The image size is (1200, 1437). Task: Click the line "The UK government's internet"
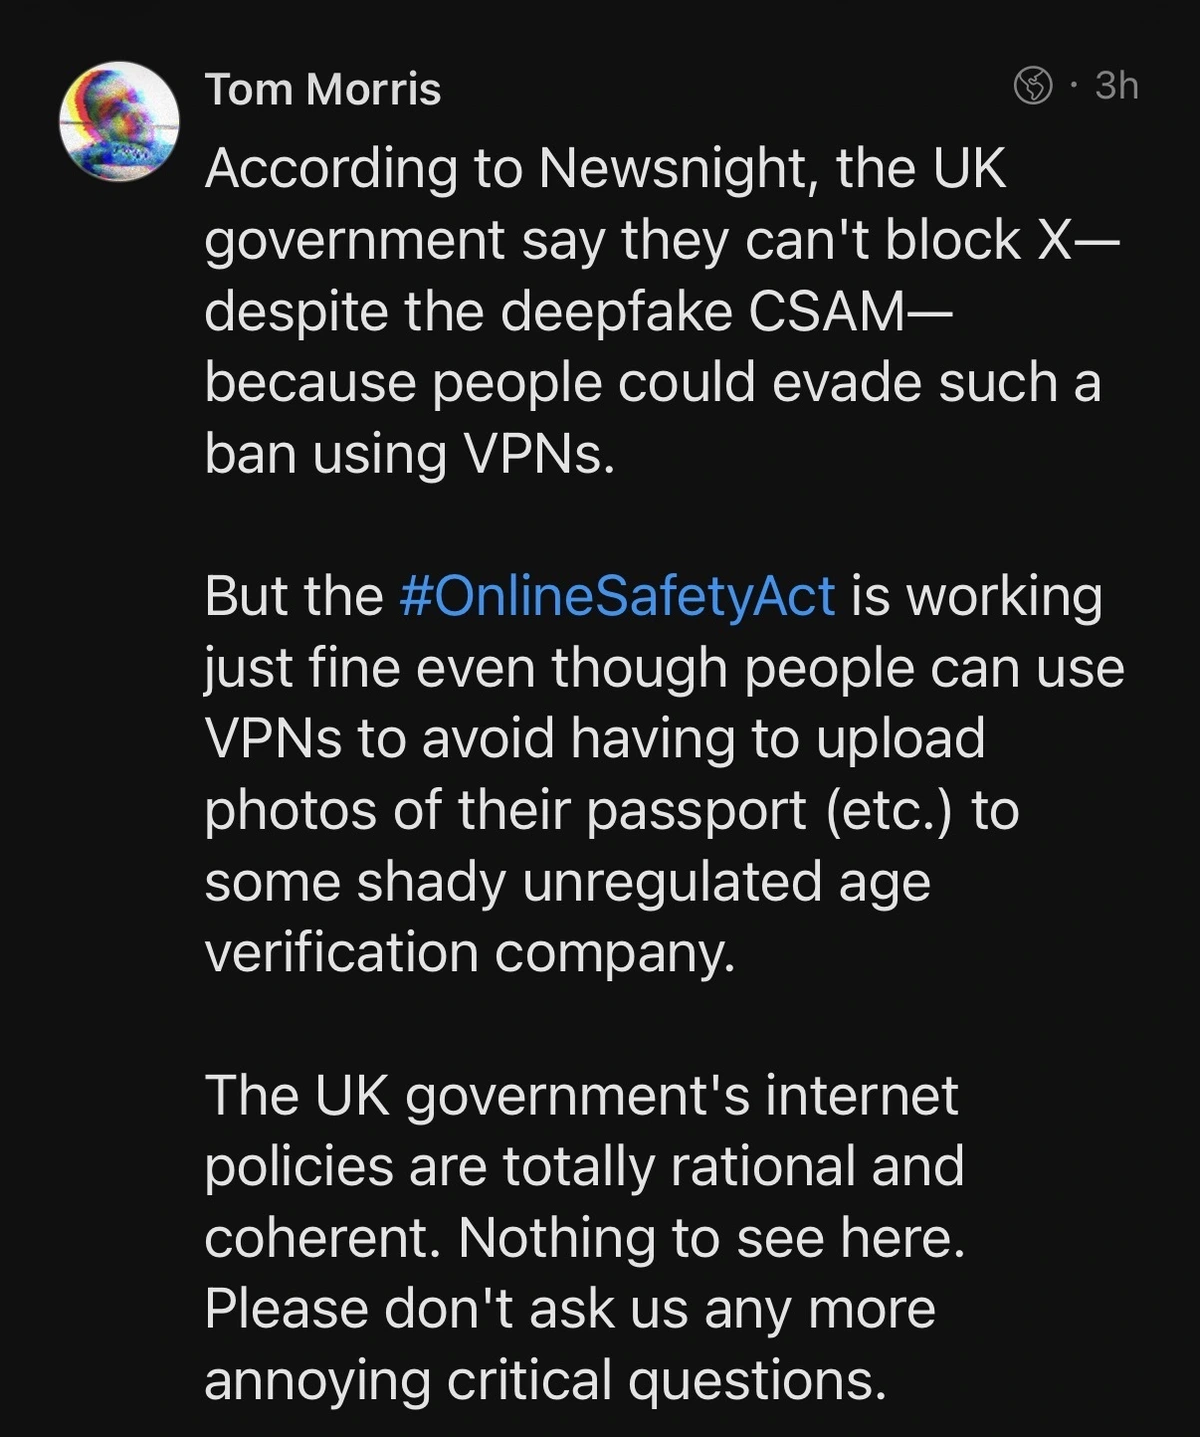581,1095
